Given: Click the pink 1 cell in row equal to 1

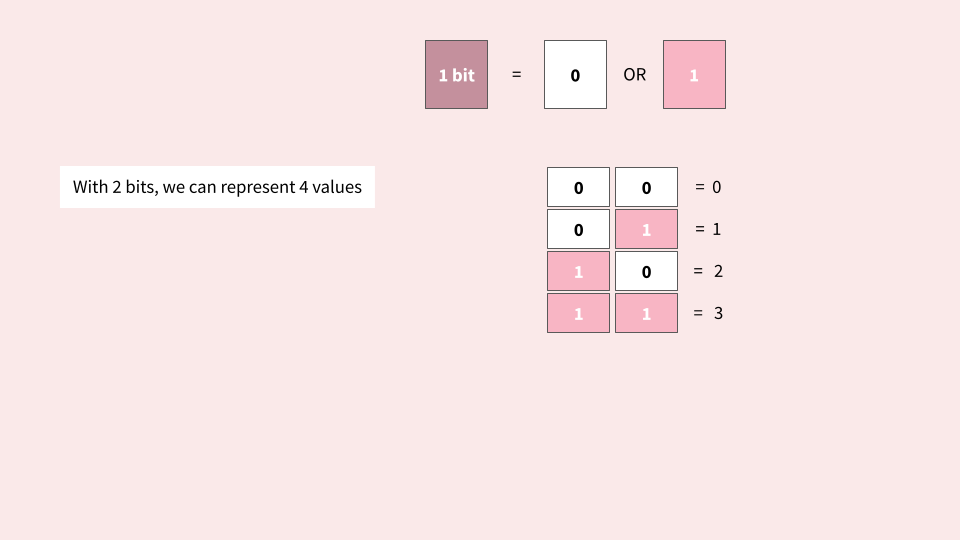Looking at the screenshot, I should click(x=646, y=229).
